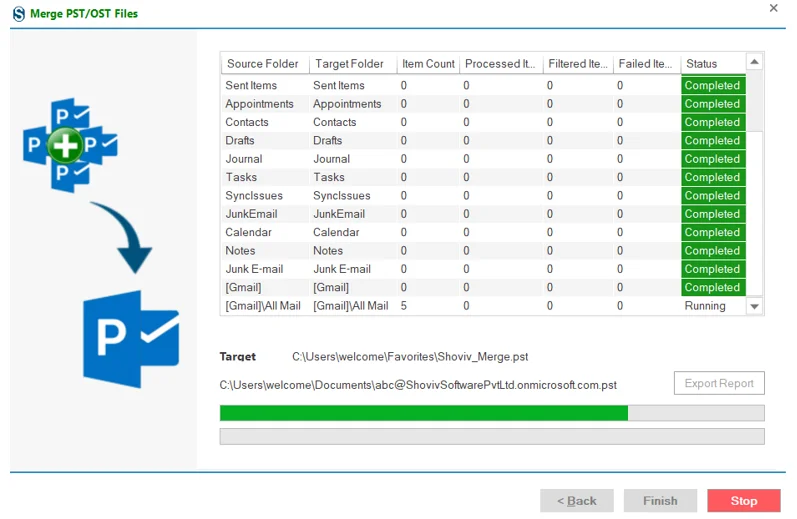Image resolution: width=797 pixels, height=519 pixels.
Task: Click the Export Report button
Action: (x=719, y=383)
